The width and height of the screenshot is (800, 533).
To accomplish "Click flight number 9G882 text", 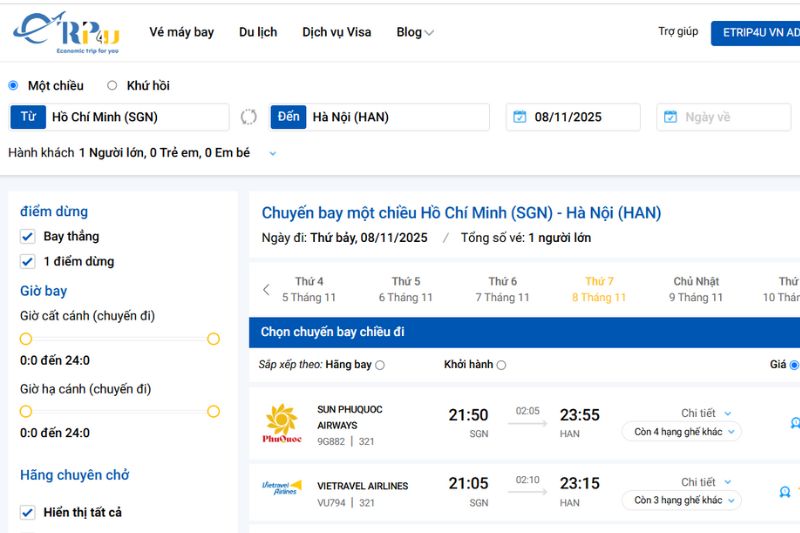I will click(x=331, y=442).
